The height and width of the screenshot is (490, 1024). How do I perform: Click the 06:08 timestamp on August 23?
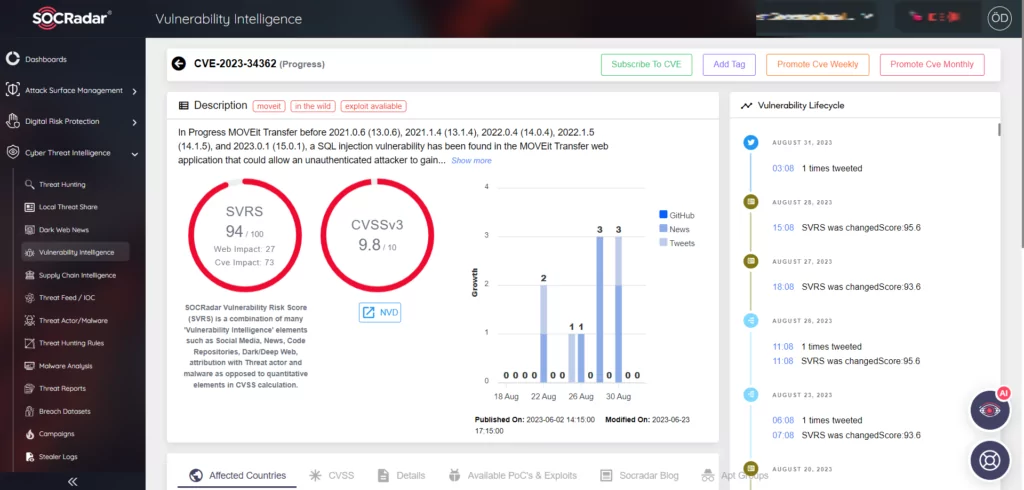pos(783,421)
